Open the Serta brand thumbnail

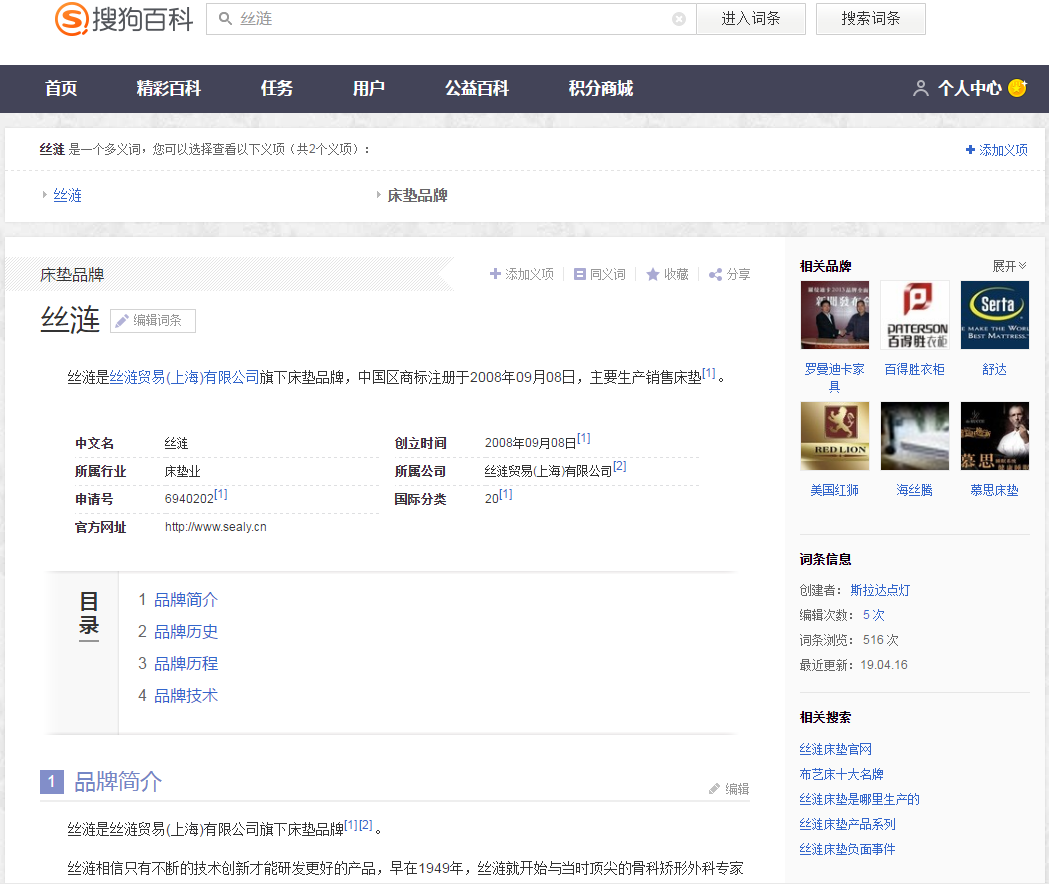995,315
